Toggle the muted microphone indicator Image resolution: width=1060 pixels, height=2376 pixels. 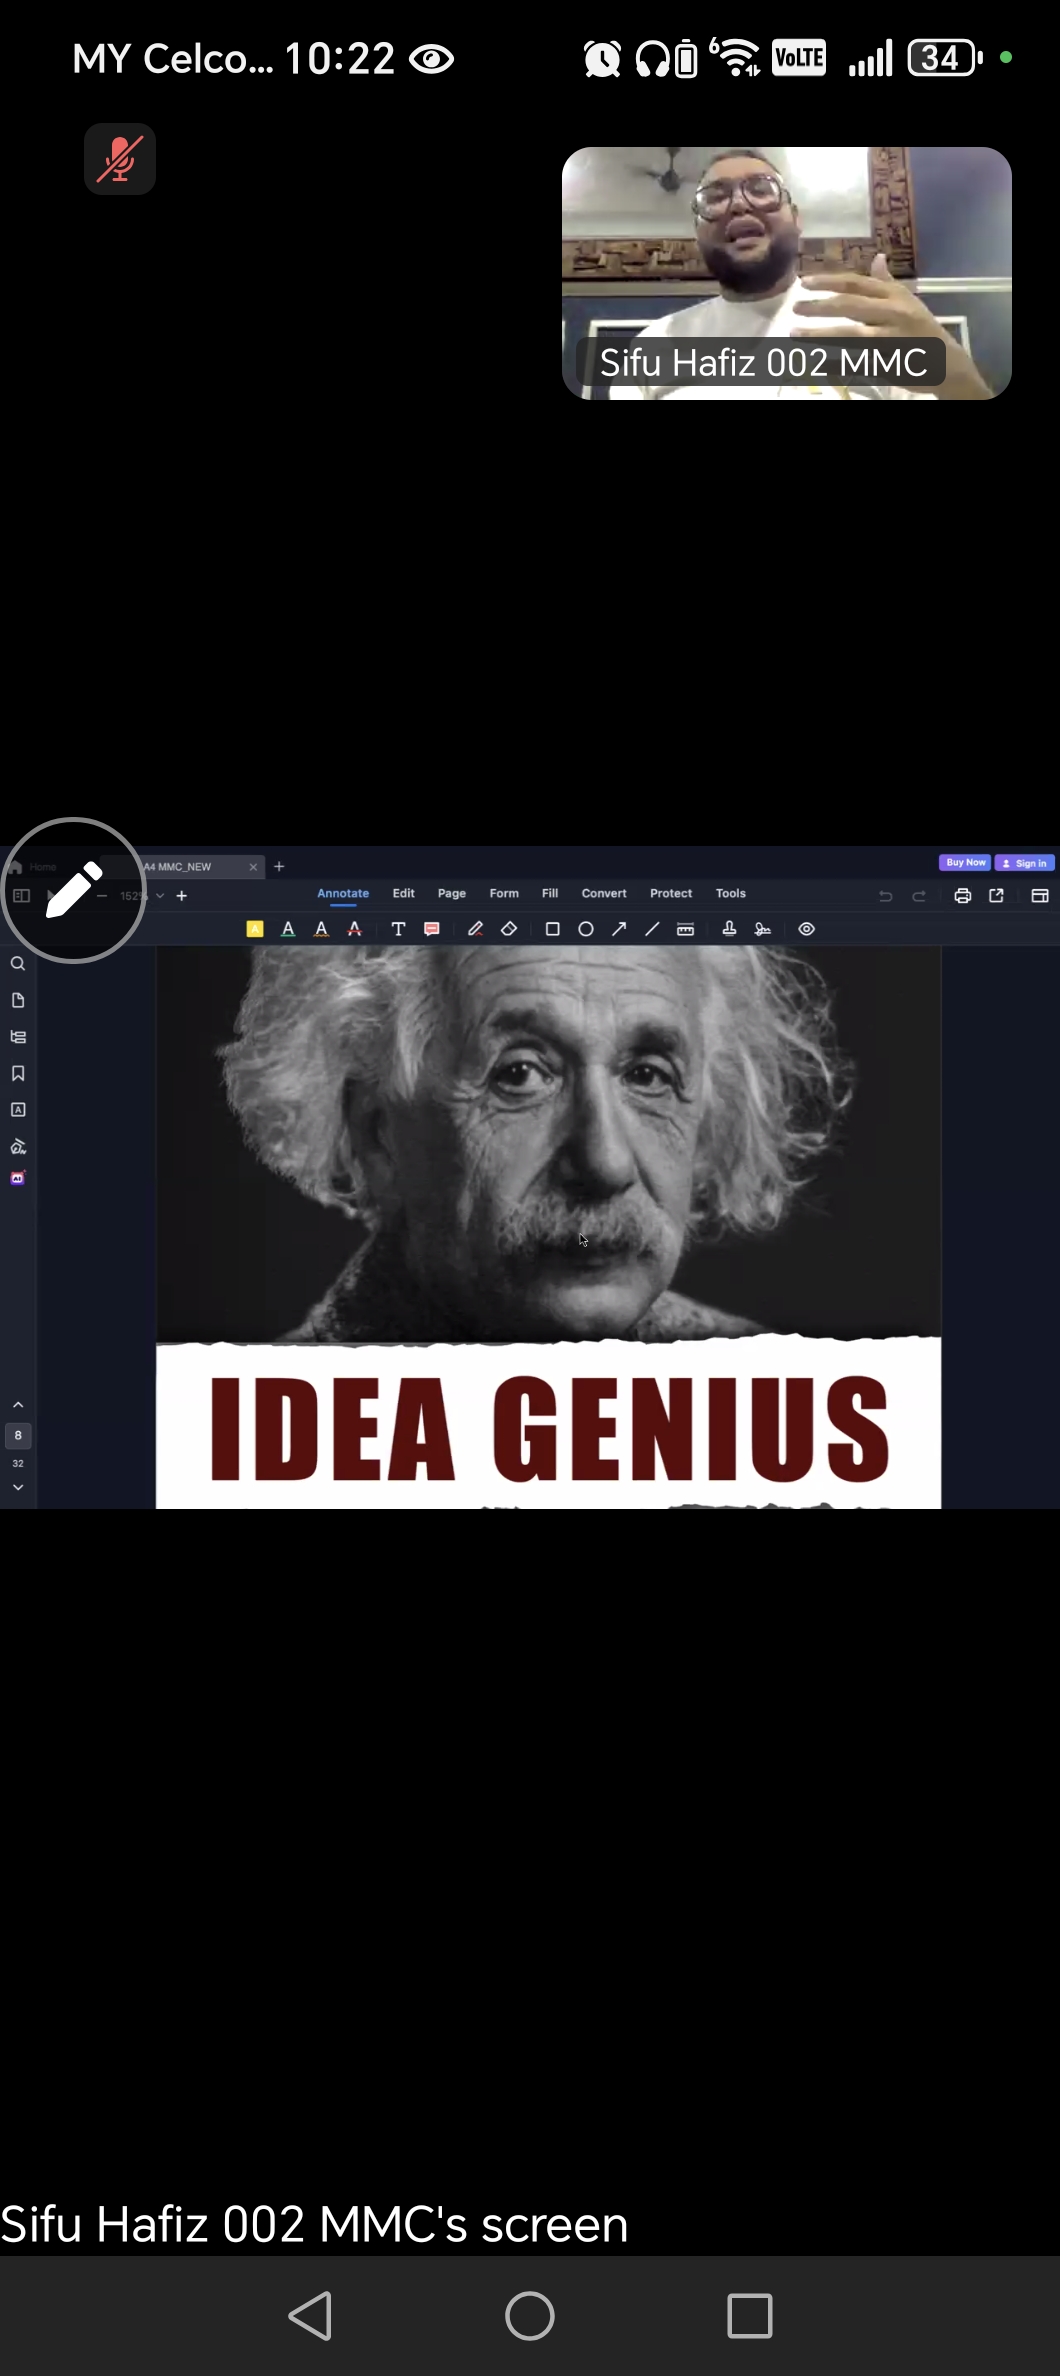coord(120,159)
